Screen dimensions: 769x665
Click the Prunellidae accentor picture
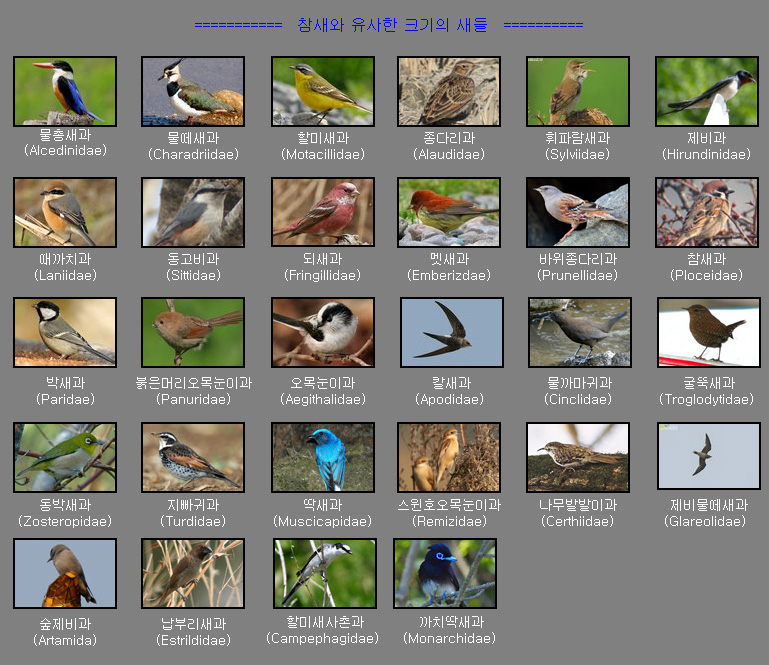pos(578,212)
